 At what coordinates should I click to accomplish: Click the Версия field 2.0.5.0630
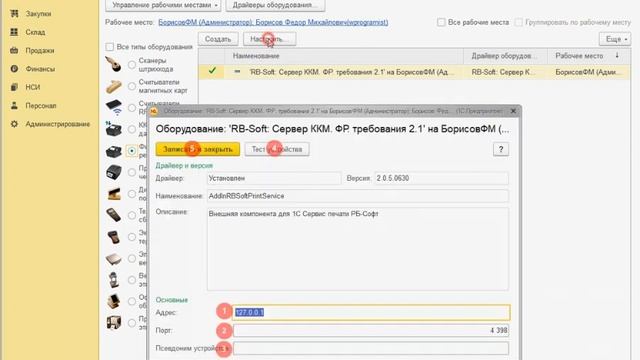pyautogui.click(x=442, y=178)
